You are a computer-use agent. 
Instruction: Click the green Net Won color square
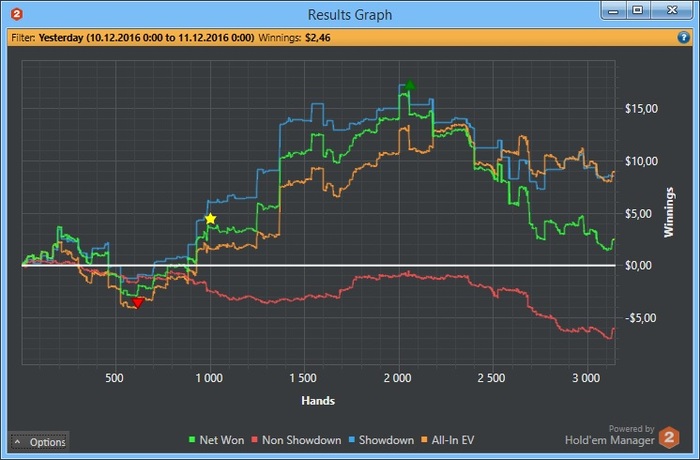click(192, 440)
